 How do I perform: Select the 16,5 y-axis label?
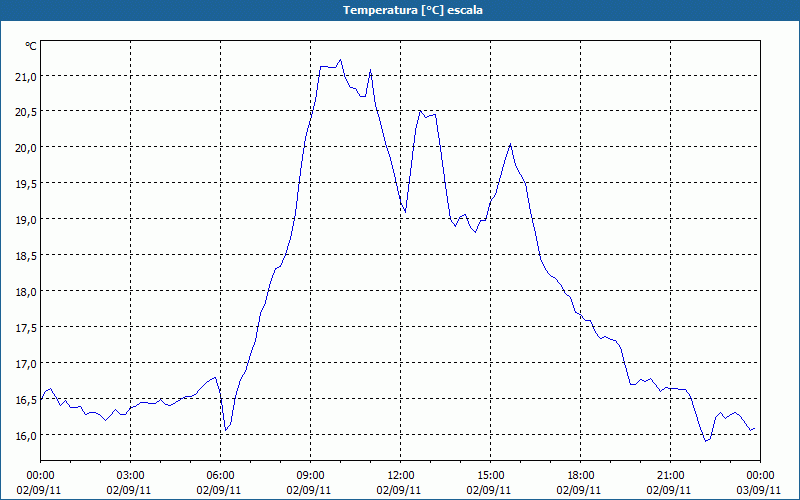click(26, 400)
